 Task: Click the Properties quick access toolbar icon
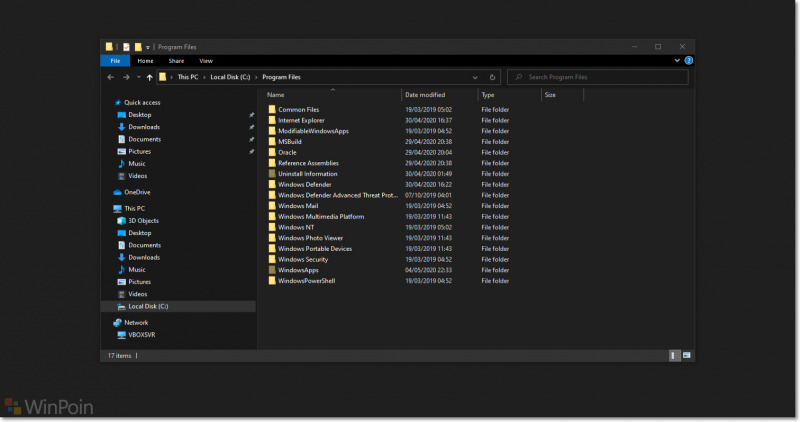(126, 47)
